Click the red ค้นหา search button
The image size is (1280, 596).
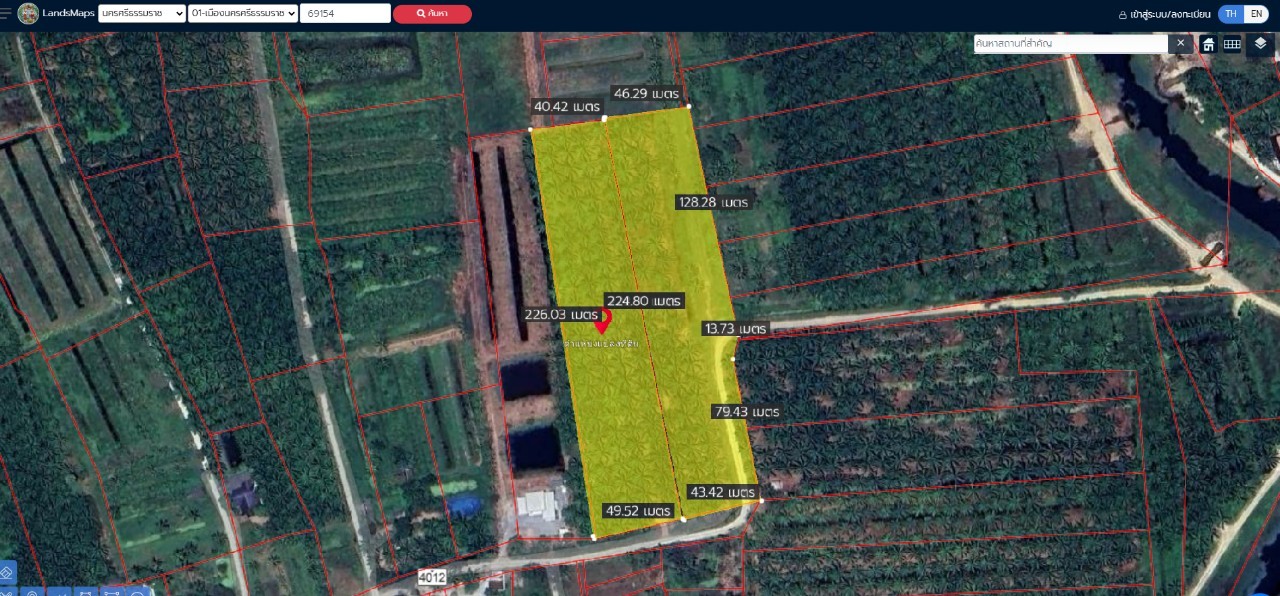pos(432,14)
